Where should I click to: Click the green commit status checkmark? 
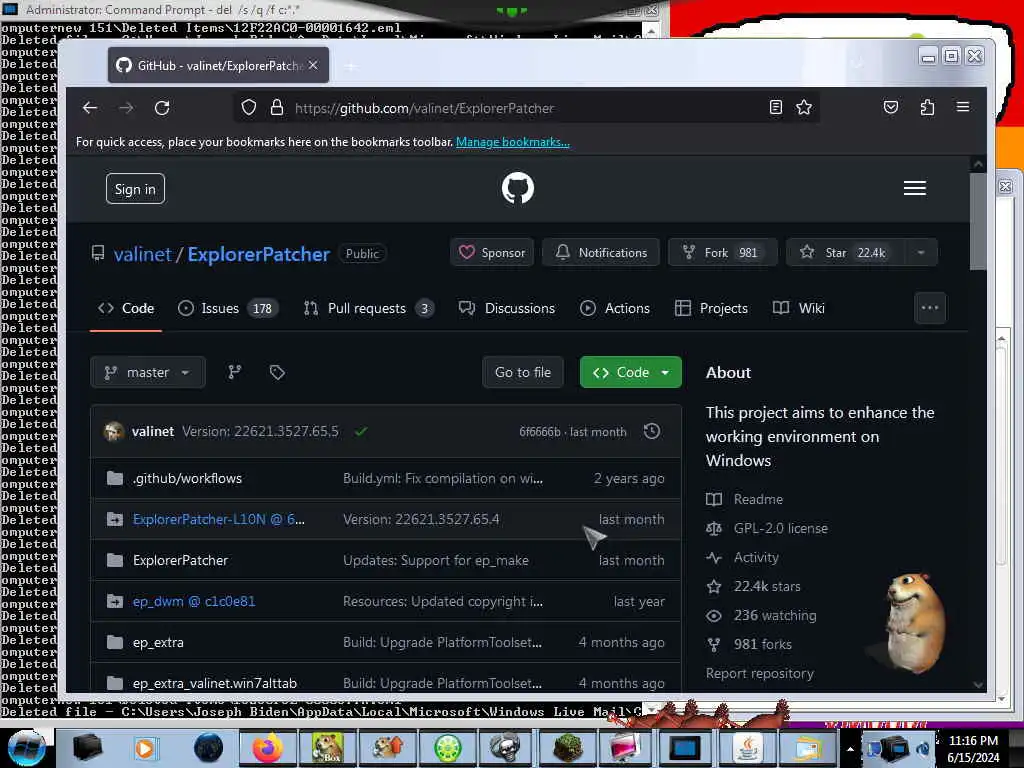[360, 431]
